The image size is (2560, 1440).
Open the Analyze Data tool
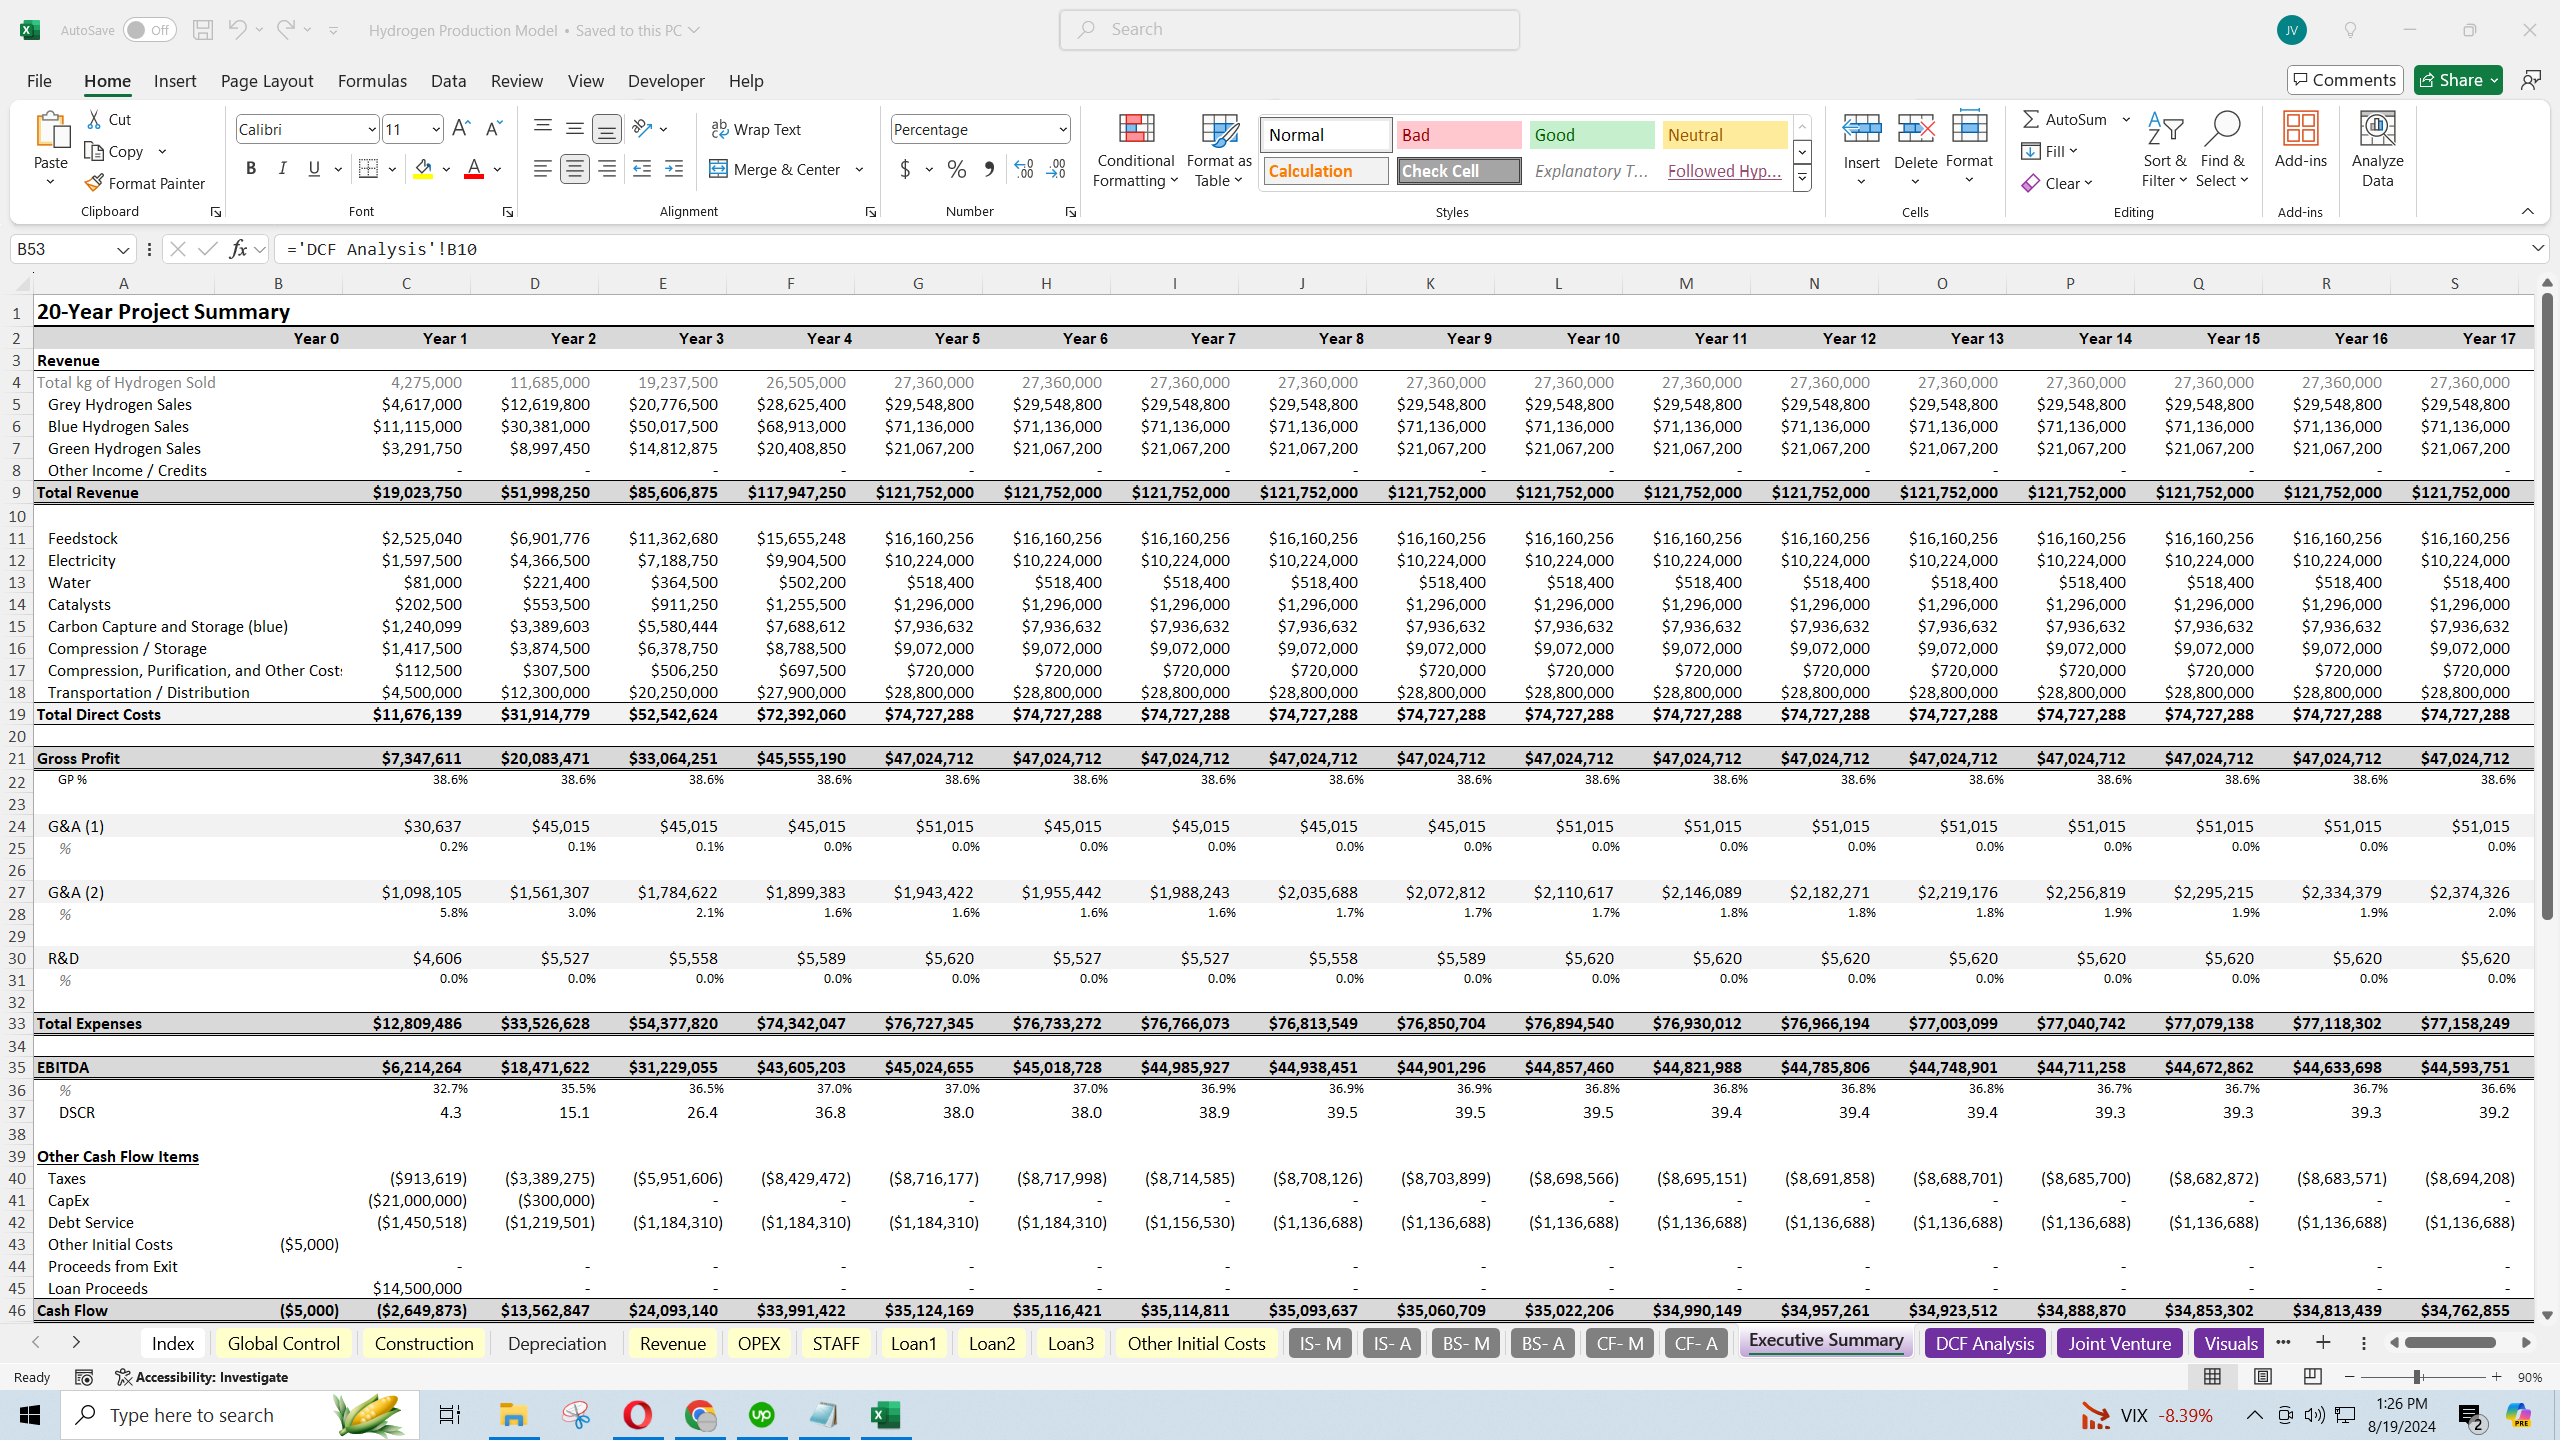pyautogui.click(x=2378, y=150)
